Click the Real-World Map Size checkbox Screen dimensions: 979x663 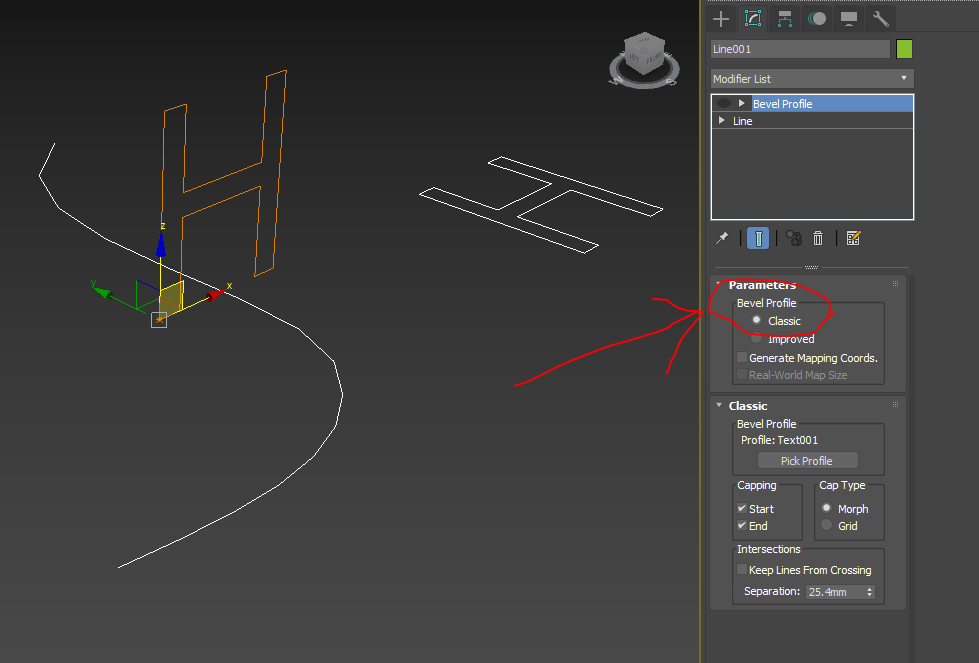point(742,375)
